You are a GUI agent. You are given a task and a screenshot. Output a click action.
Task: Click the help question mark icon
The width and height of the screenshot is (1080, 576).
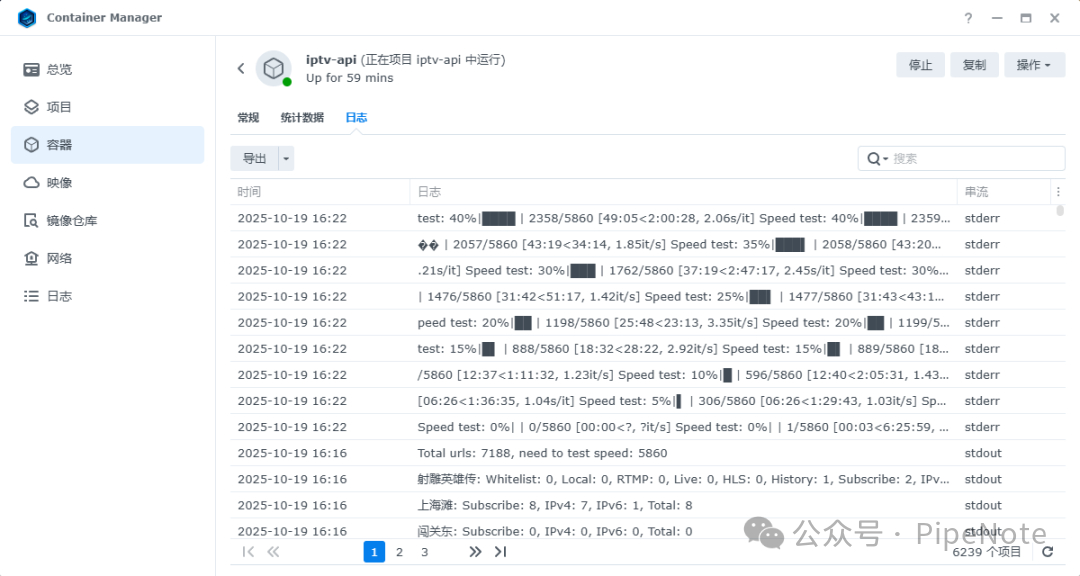(x=968, y=18)
